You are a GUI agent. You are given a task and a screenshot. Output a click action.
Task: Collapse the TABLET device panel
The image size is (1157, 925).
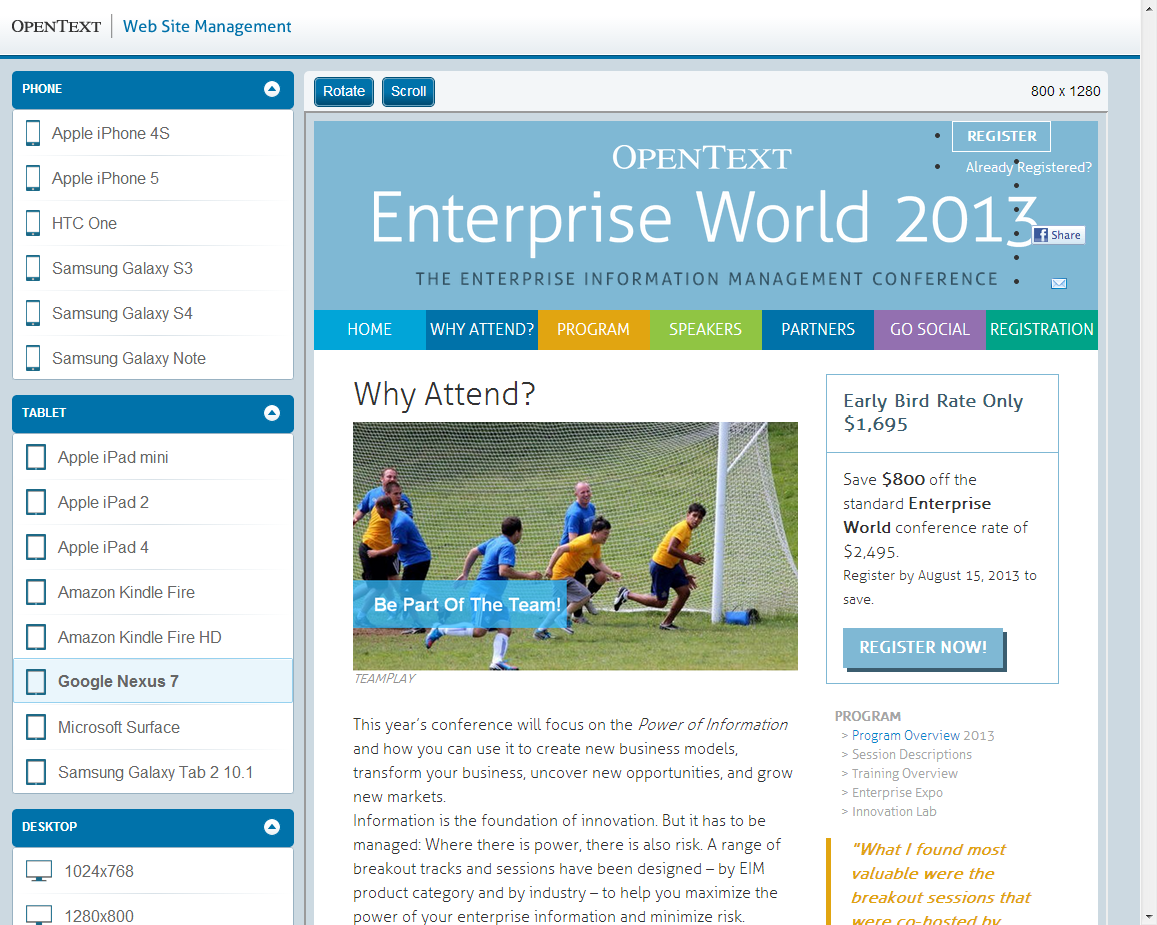pyautogui.click(x=272, y=413)
